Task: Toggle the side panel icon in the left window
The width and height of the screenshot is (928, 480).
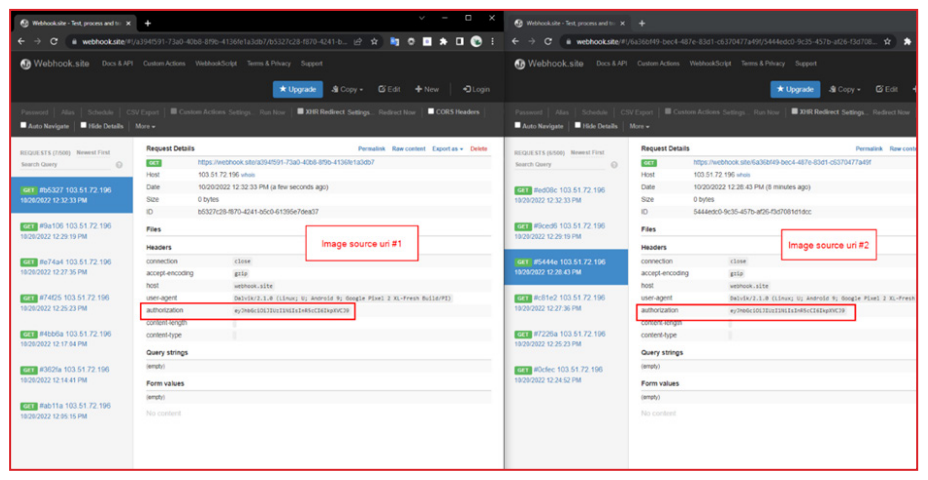Action: click(459, 41)
